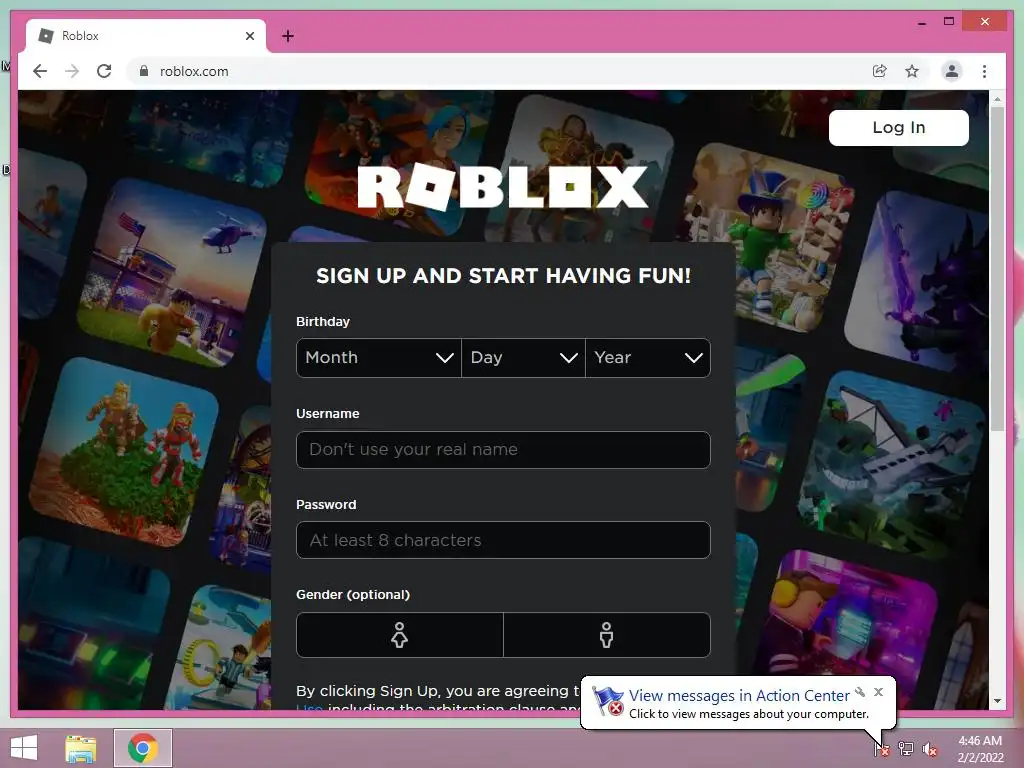The width and height of the screenshot is (1024, 768).
Task: Close the Action Center notification balloon
Action: point(878,692)
